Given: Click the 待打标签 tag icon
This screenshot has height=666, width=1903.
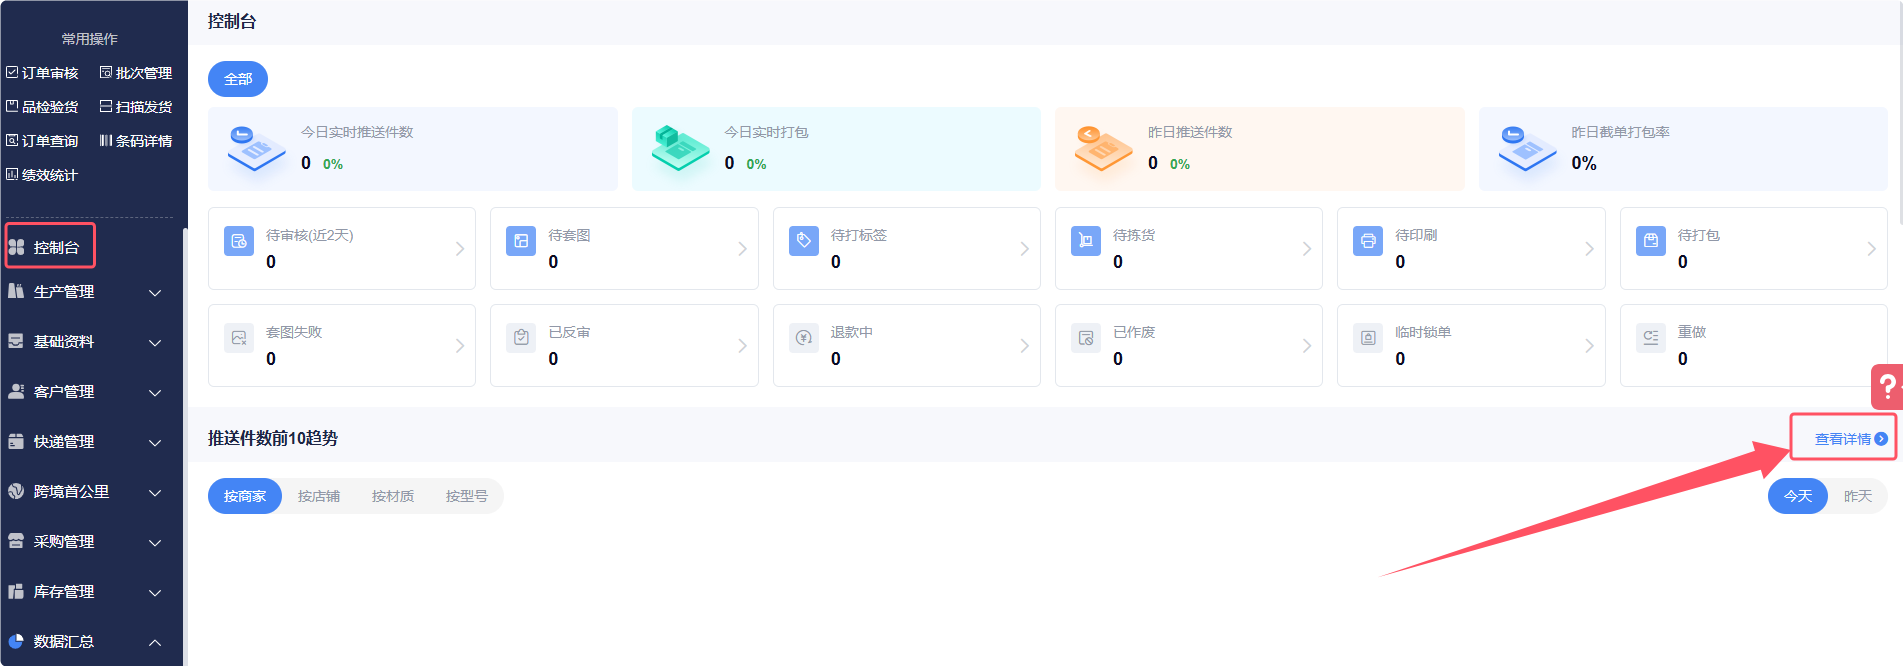Looking at the screenshot, I should 804,241.
